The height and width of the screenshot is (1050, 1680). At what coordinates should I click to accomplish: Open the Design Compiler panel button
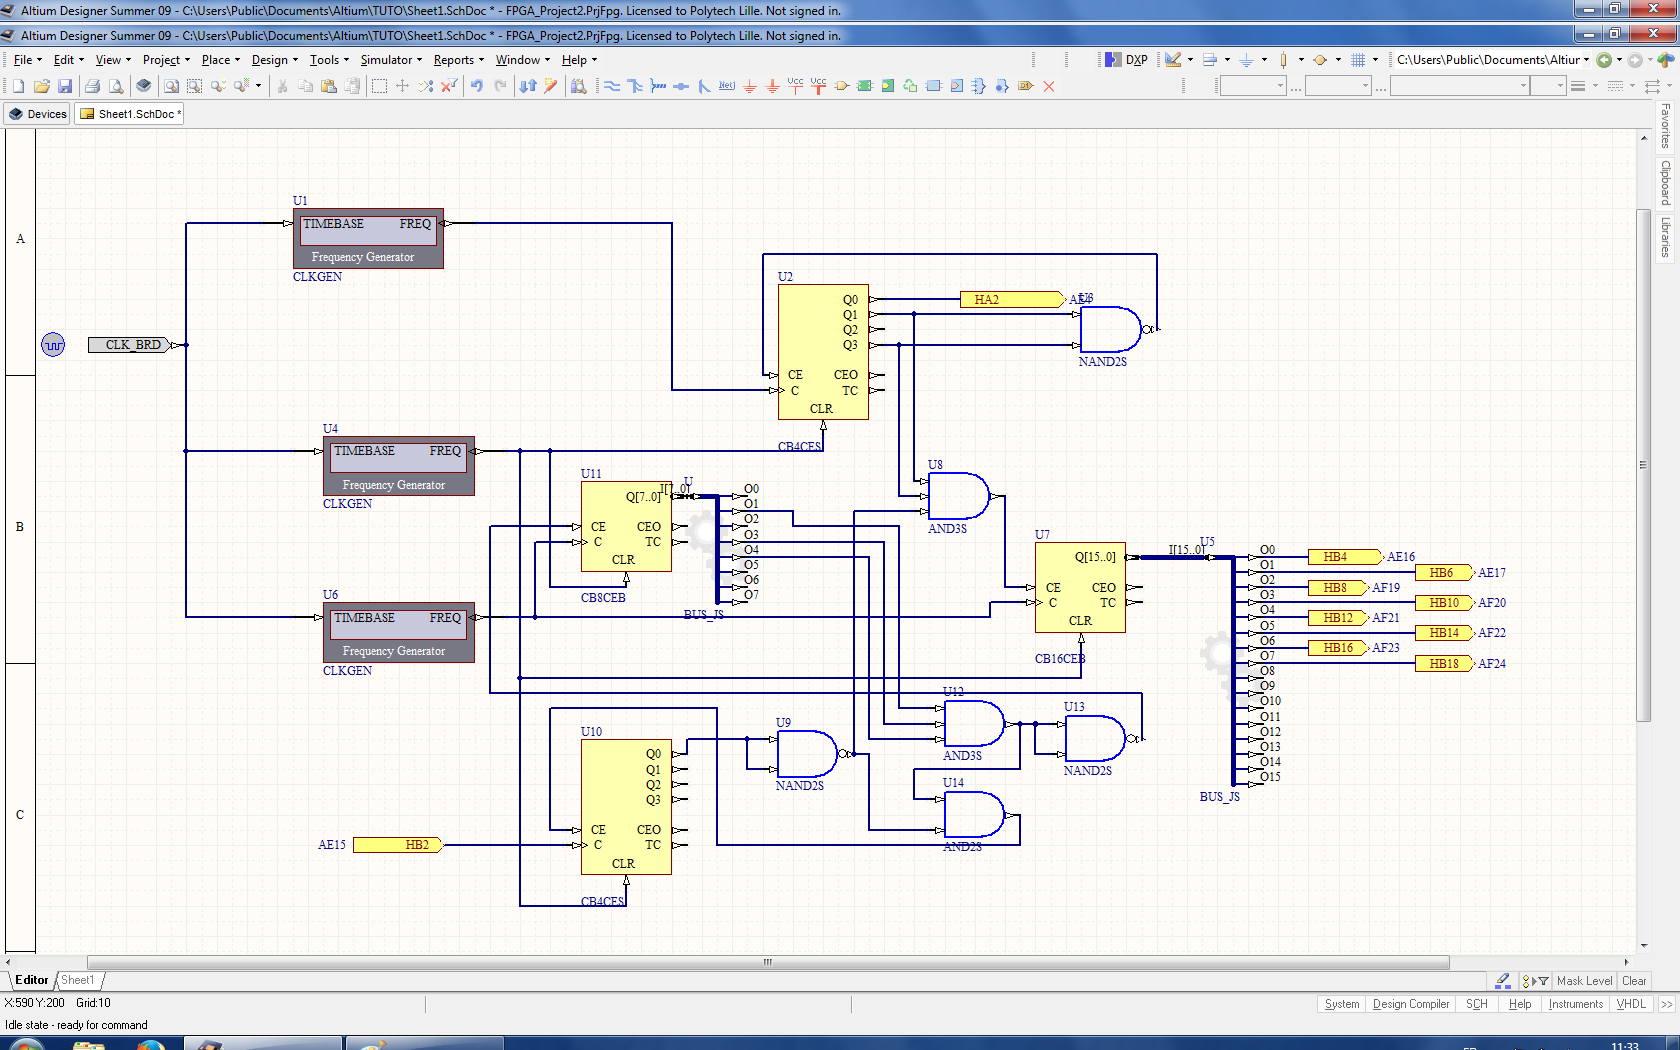pos(1410,1004)
